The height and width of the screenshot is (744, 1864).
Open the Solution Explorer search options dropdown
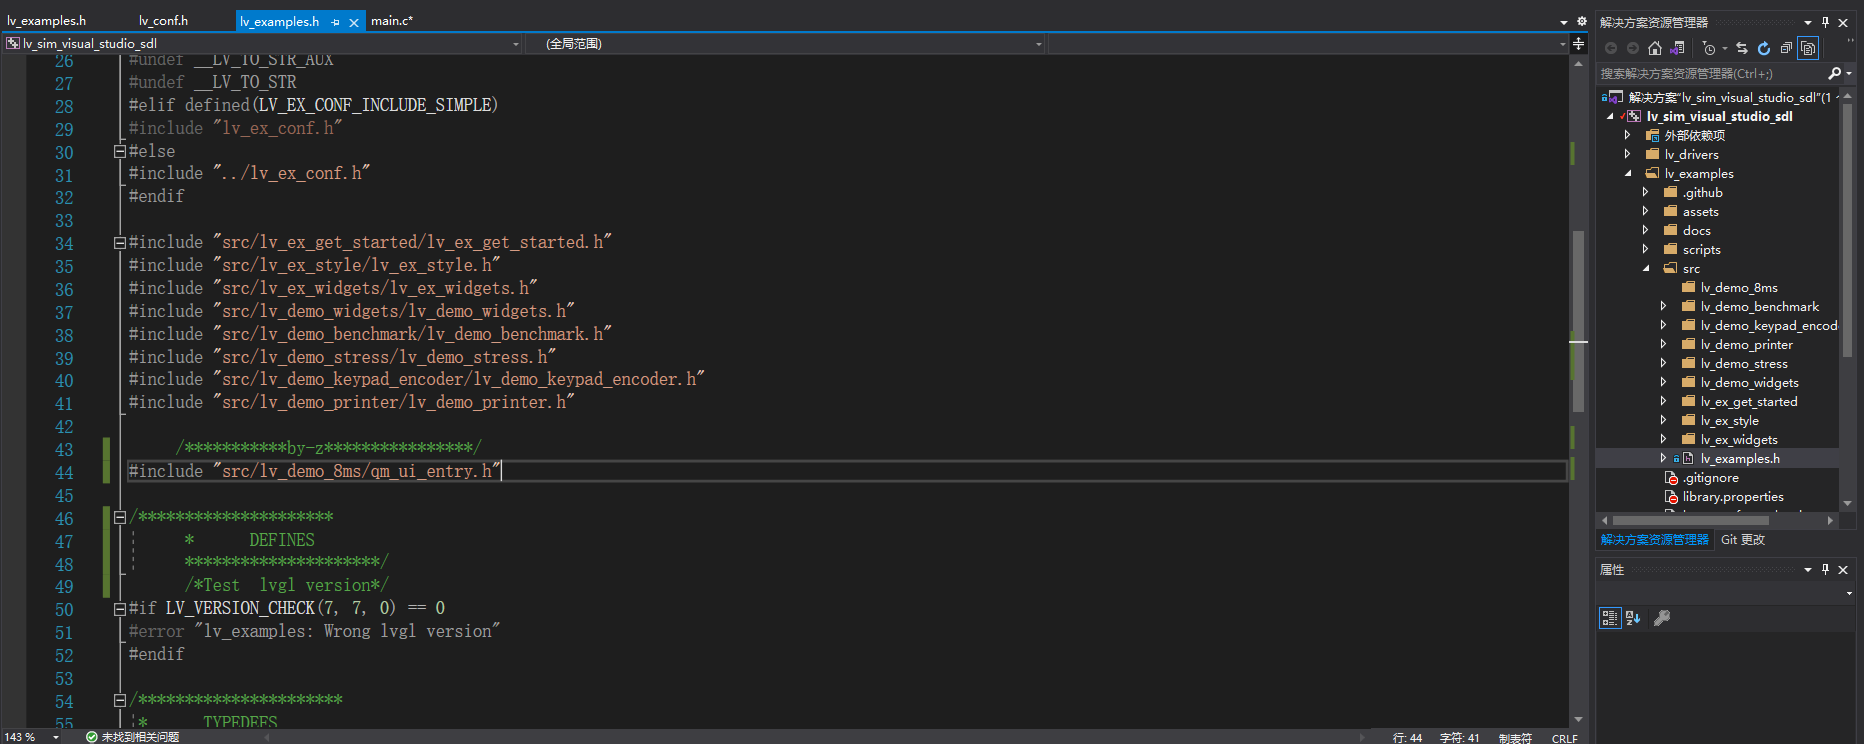(x=1848, y=73)
